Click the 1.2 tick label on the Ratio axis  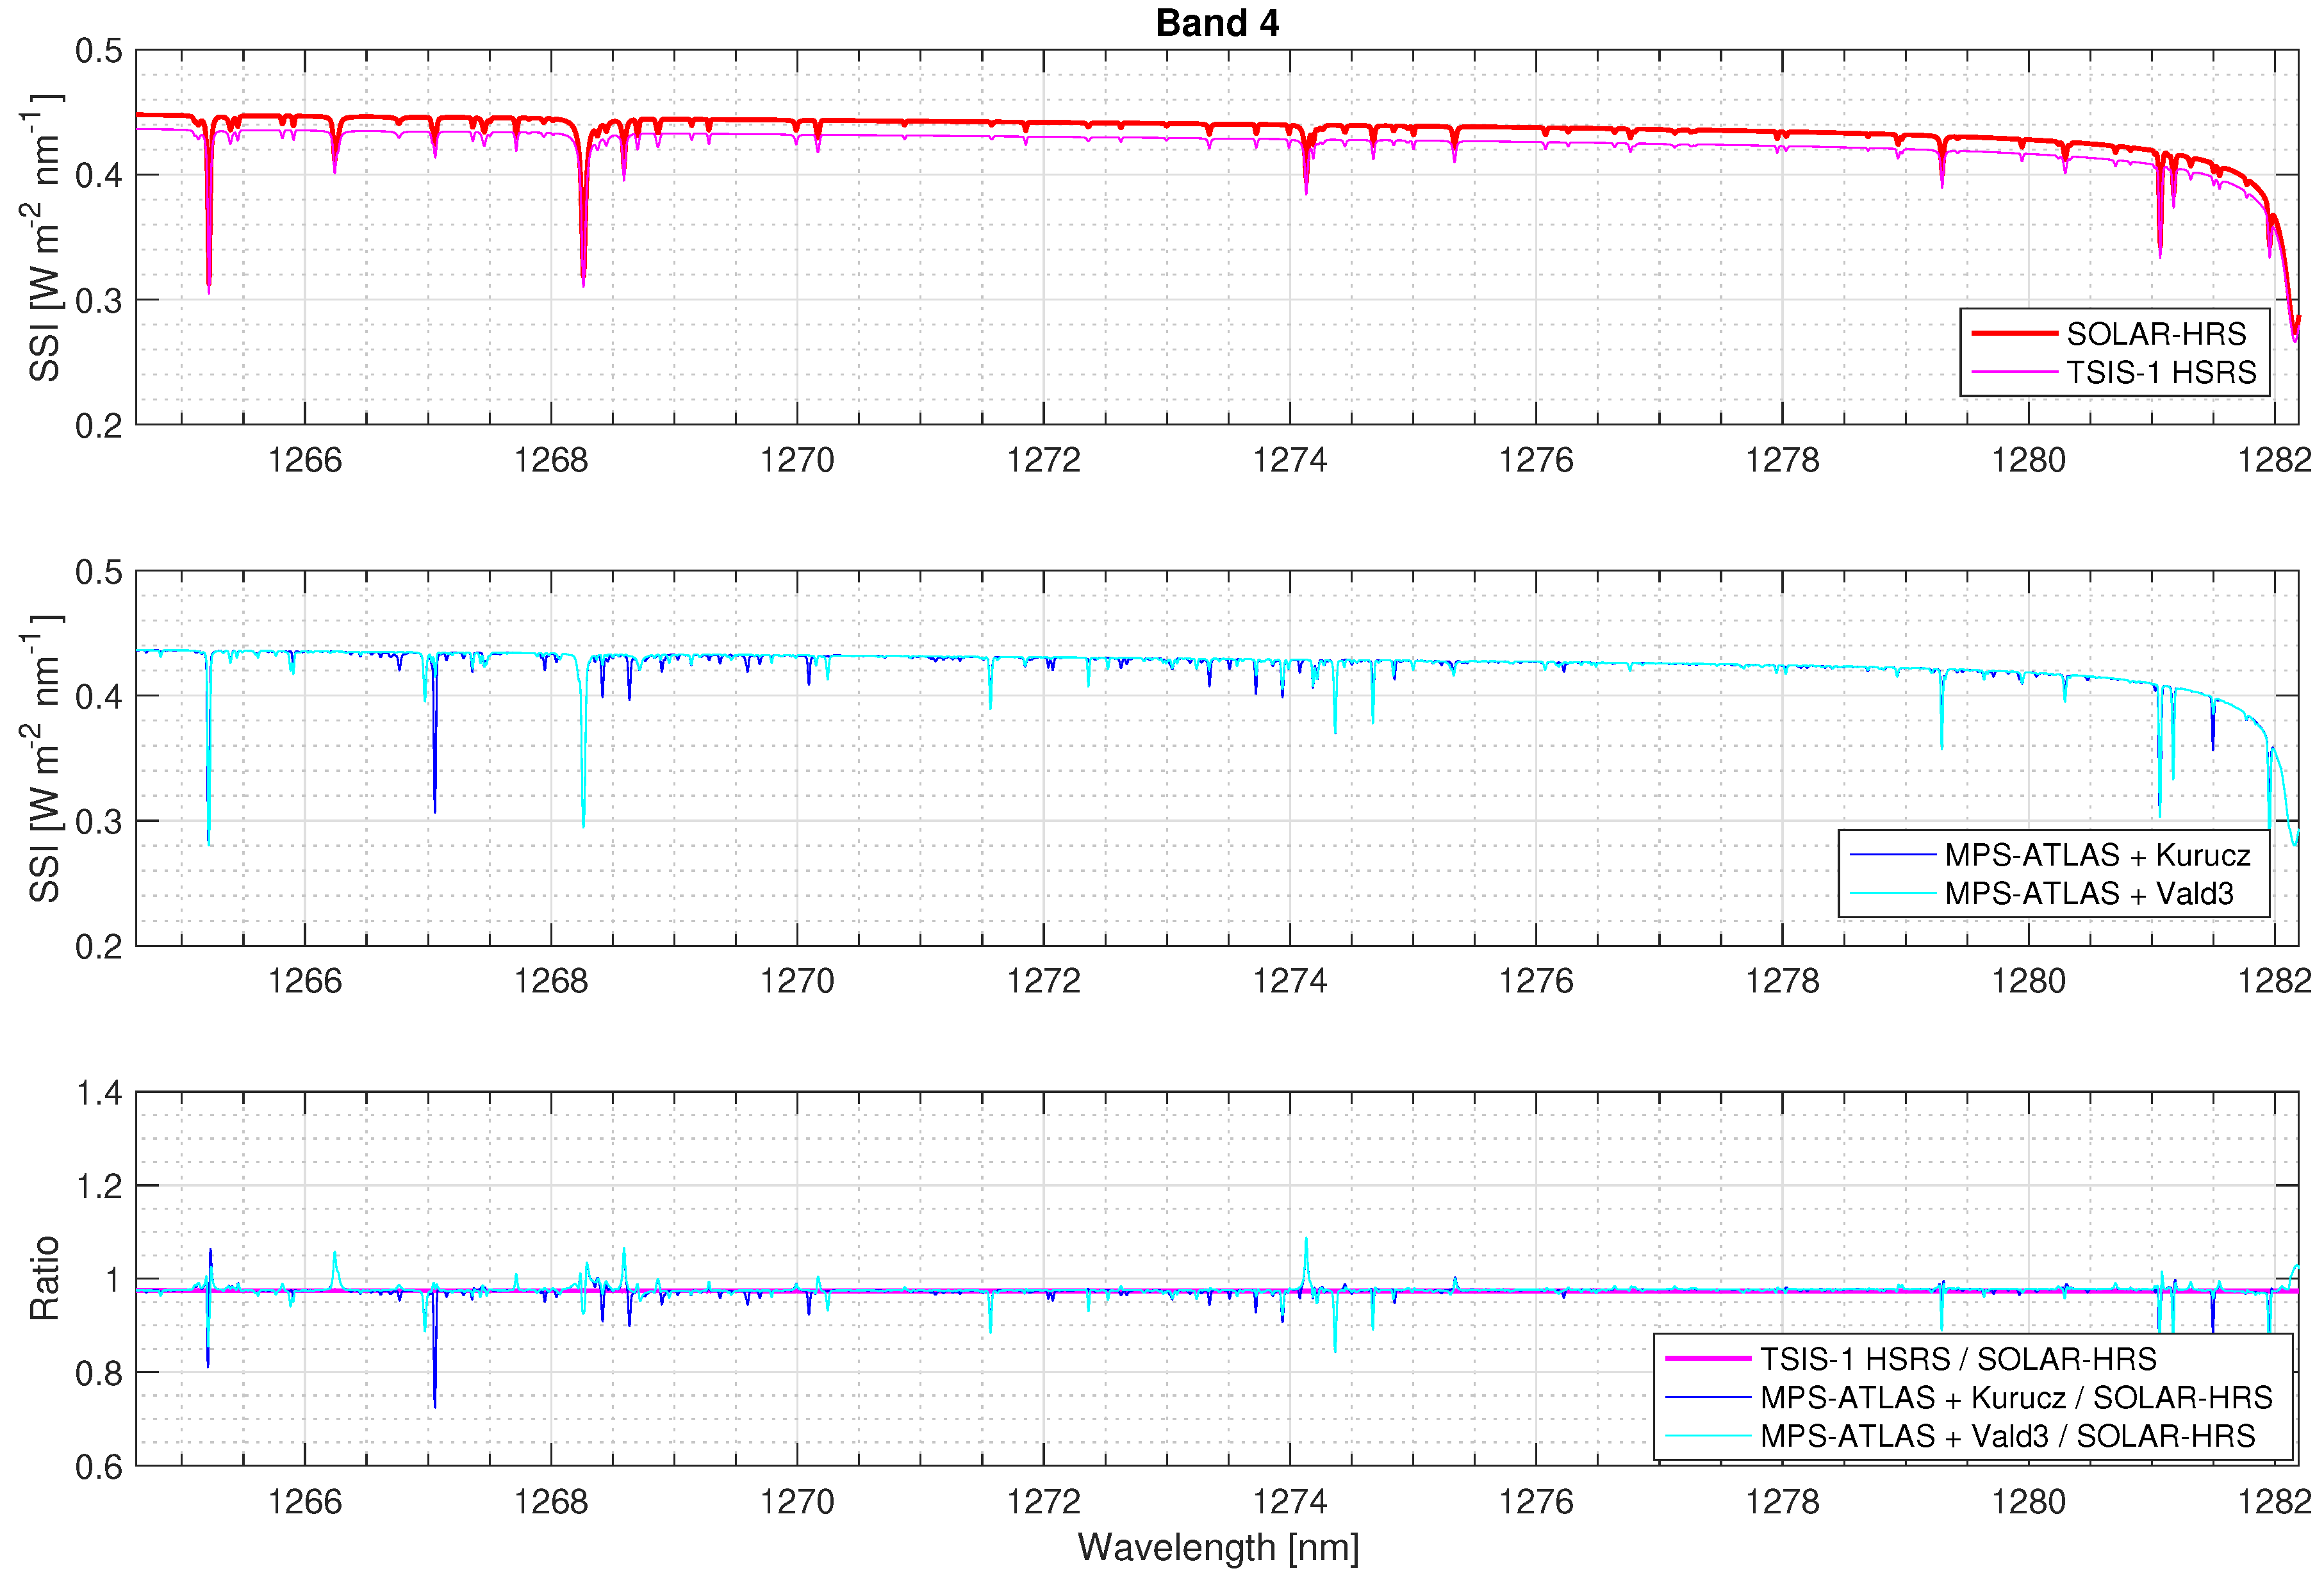[x=100, y=1186]
